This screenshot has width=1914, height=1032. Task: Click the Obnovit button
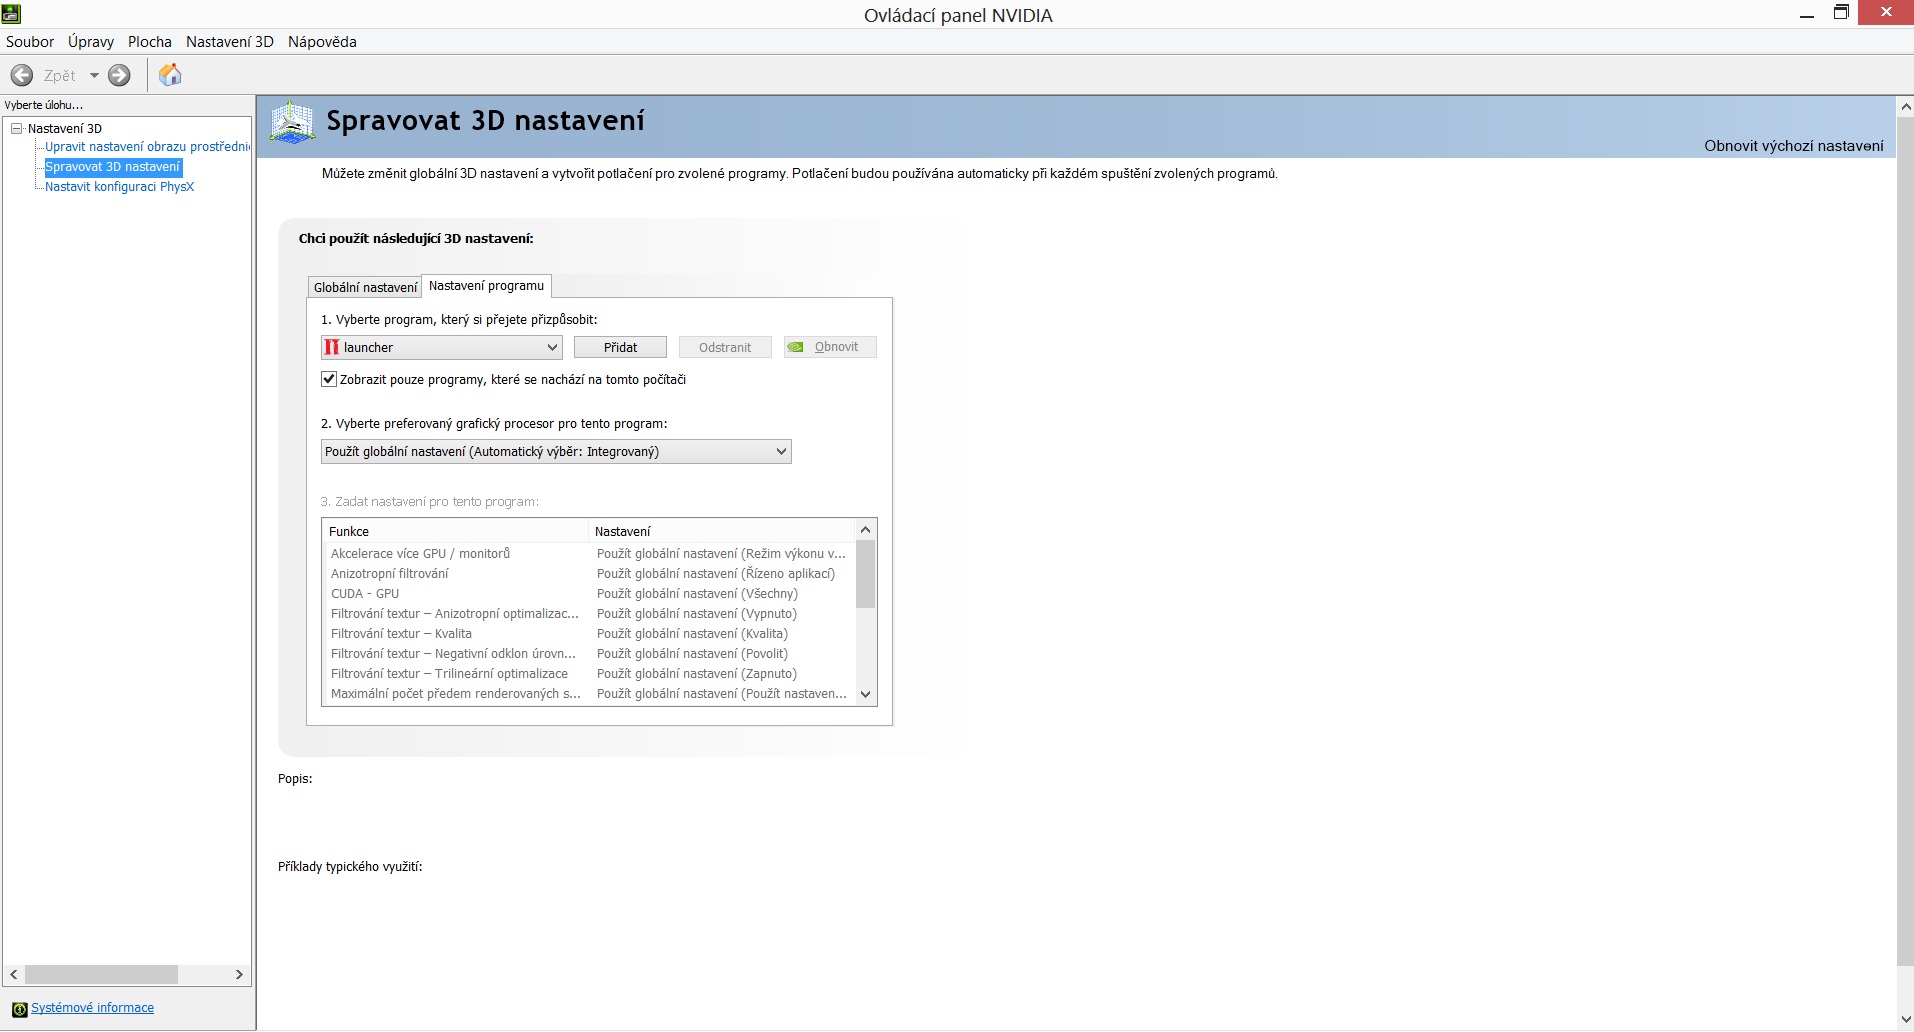click(830, 347)
